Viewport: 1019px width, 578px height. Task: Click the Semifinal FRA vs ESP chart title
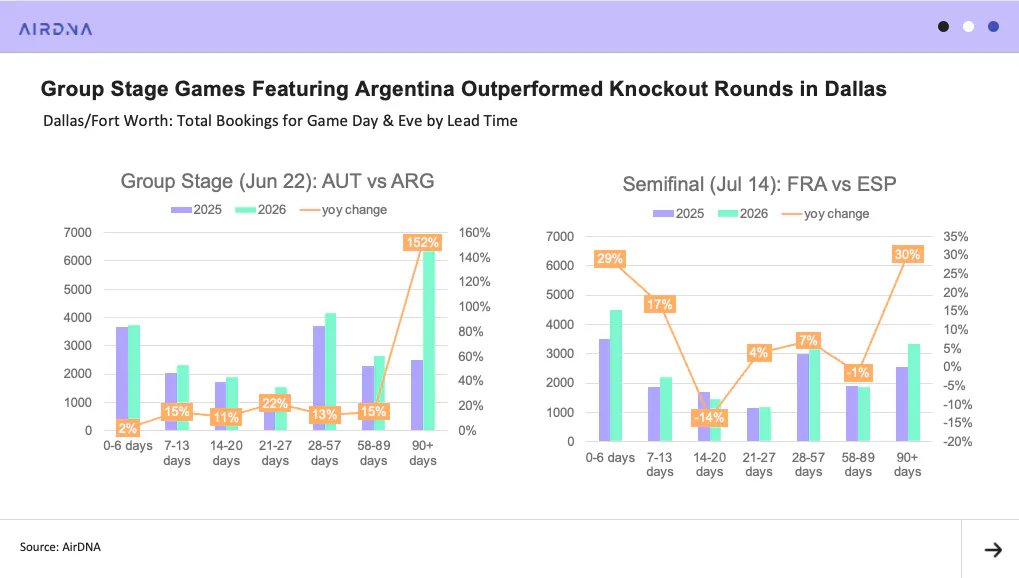coord(759,184)
